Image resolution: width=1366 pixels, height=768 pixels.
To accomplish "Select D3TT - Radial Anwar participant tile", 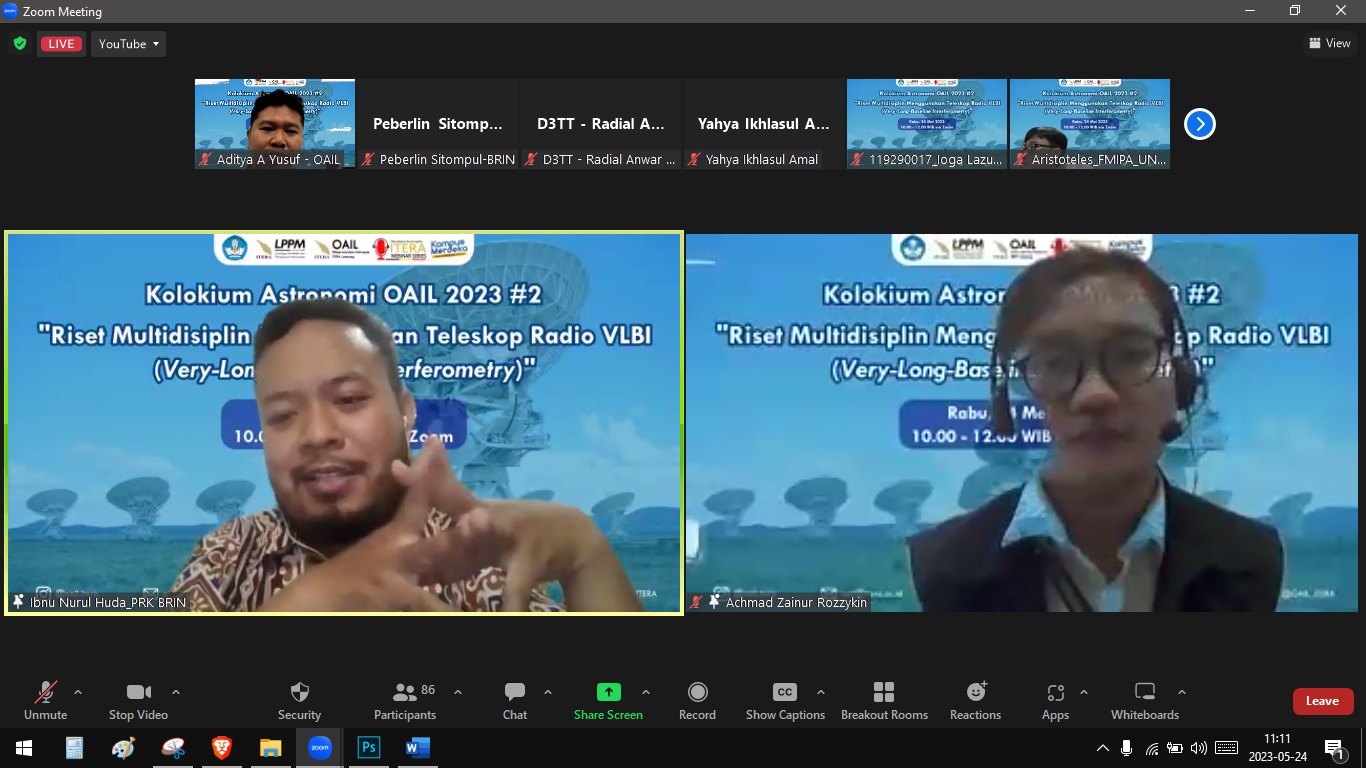I will [601, 124].
